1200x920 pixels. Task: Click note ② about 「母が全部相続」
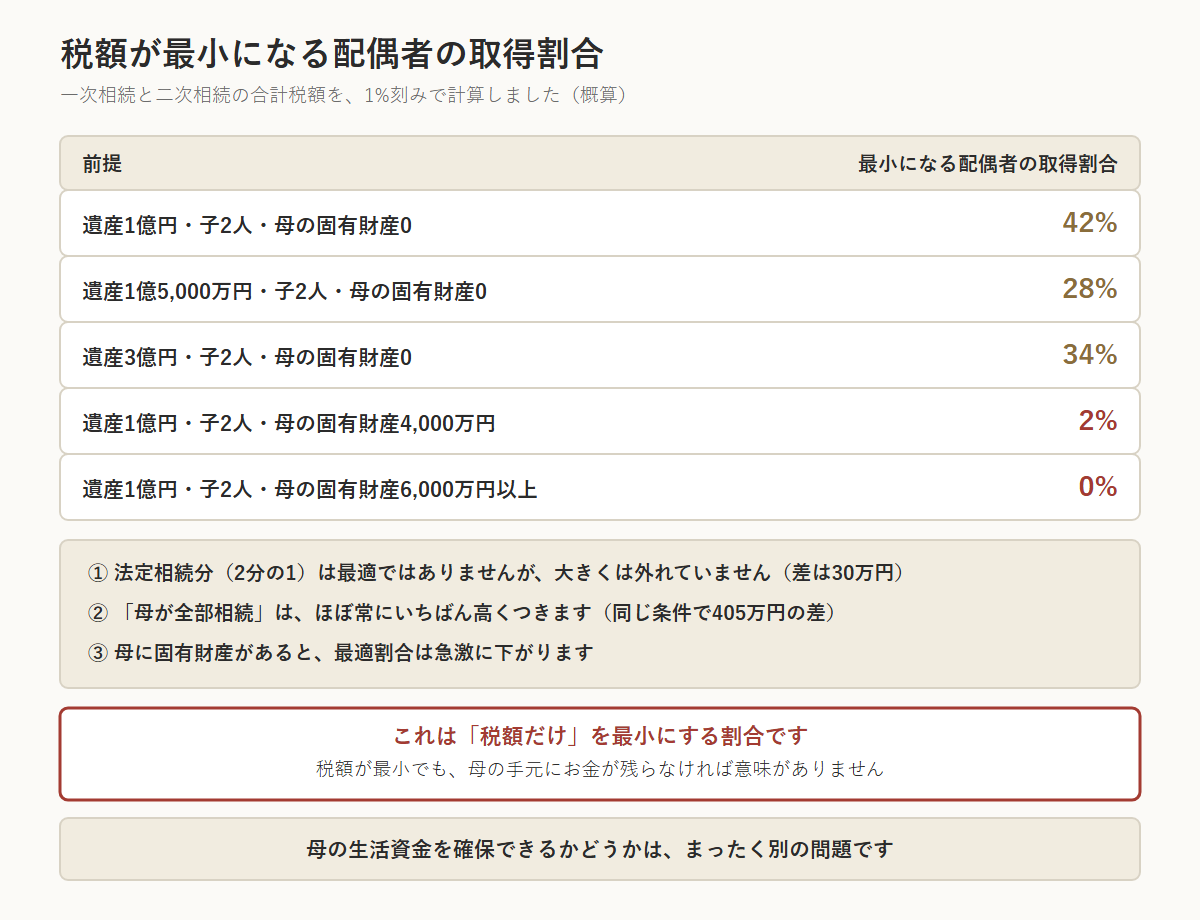(x=463, y=613)
